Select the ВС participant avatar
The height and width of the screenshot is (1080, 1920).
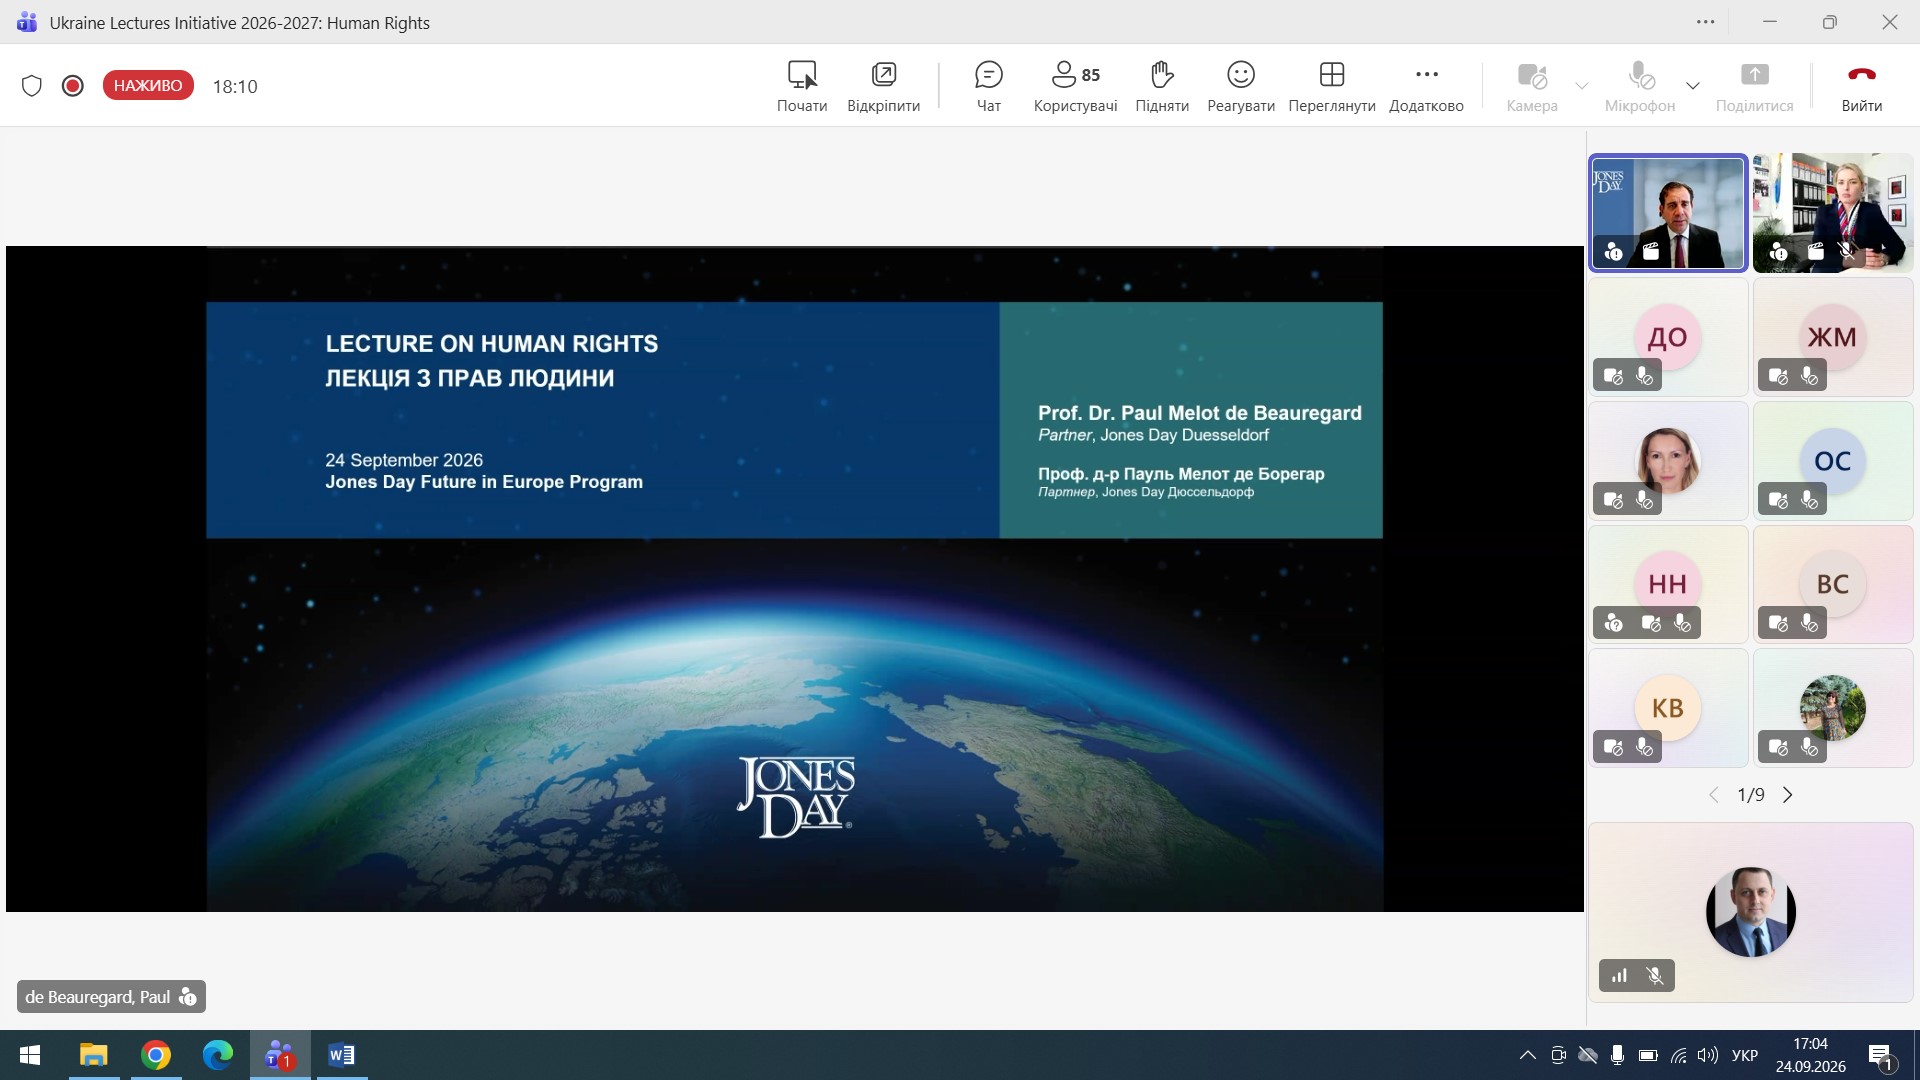click(1832, 584)
